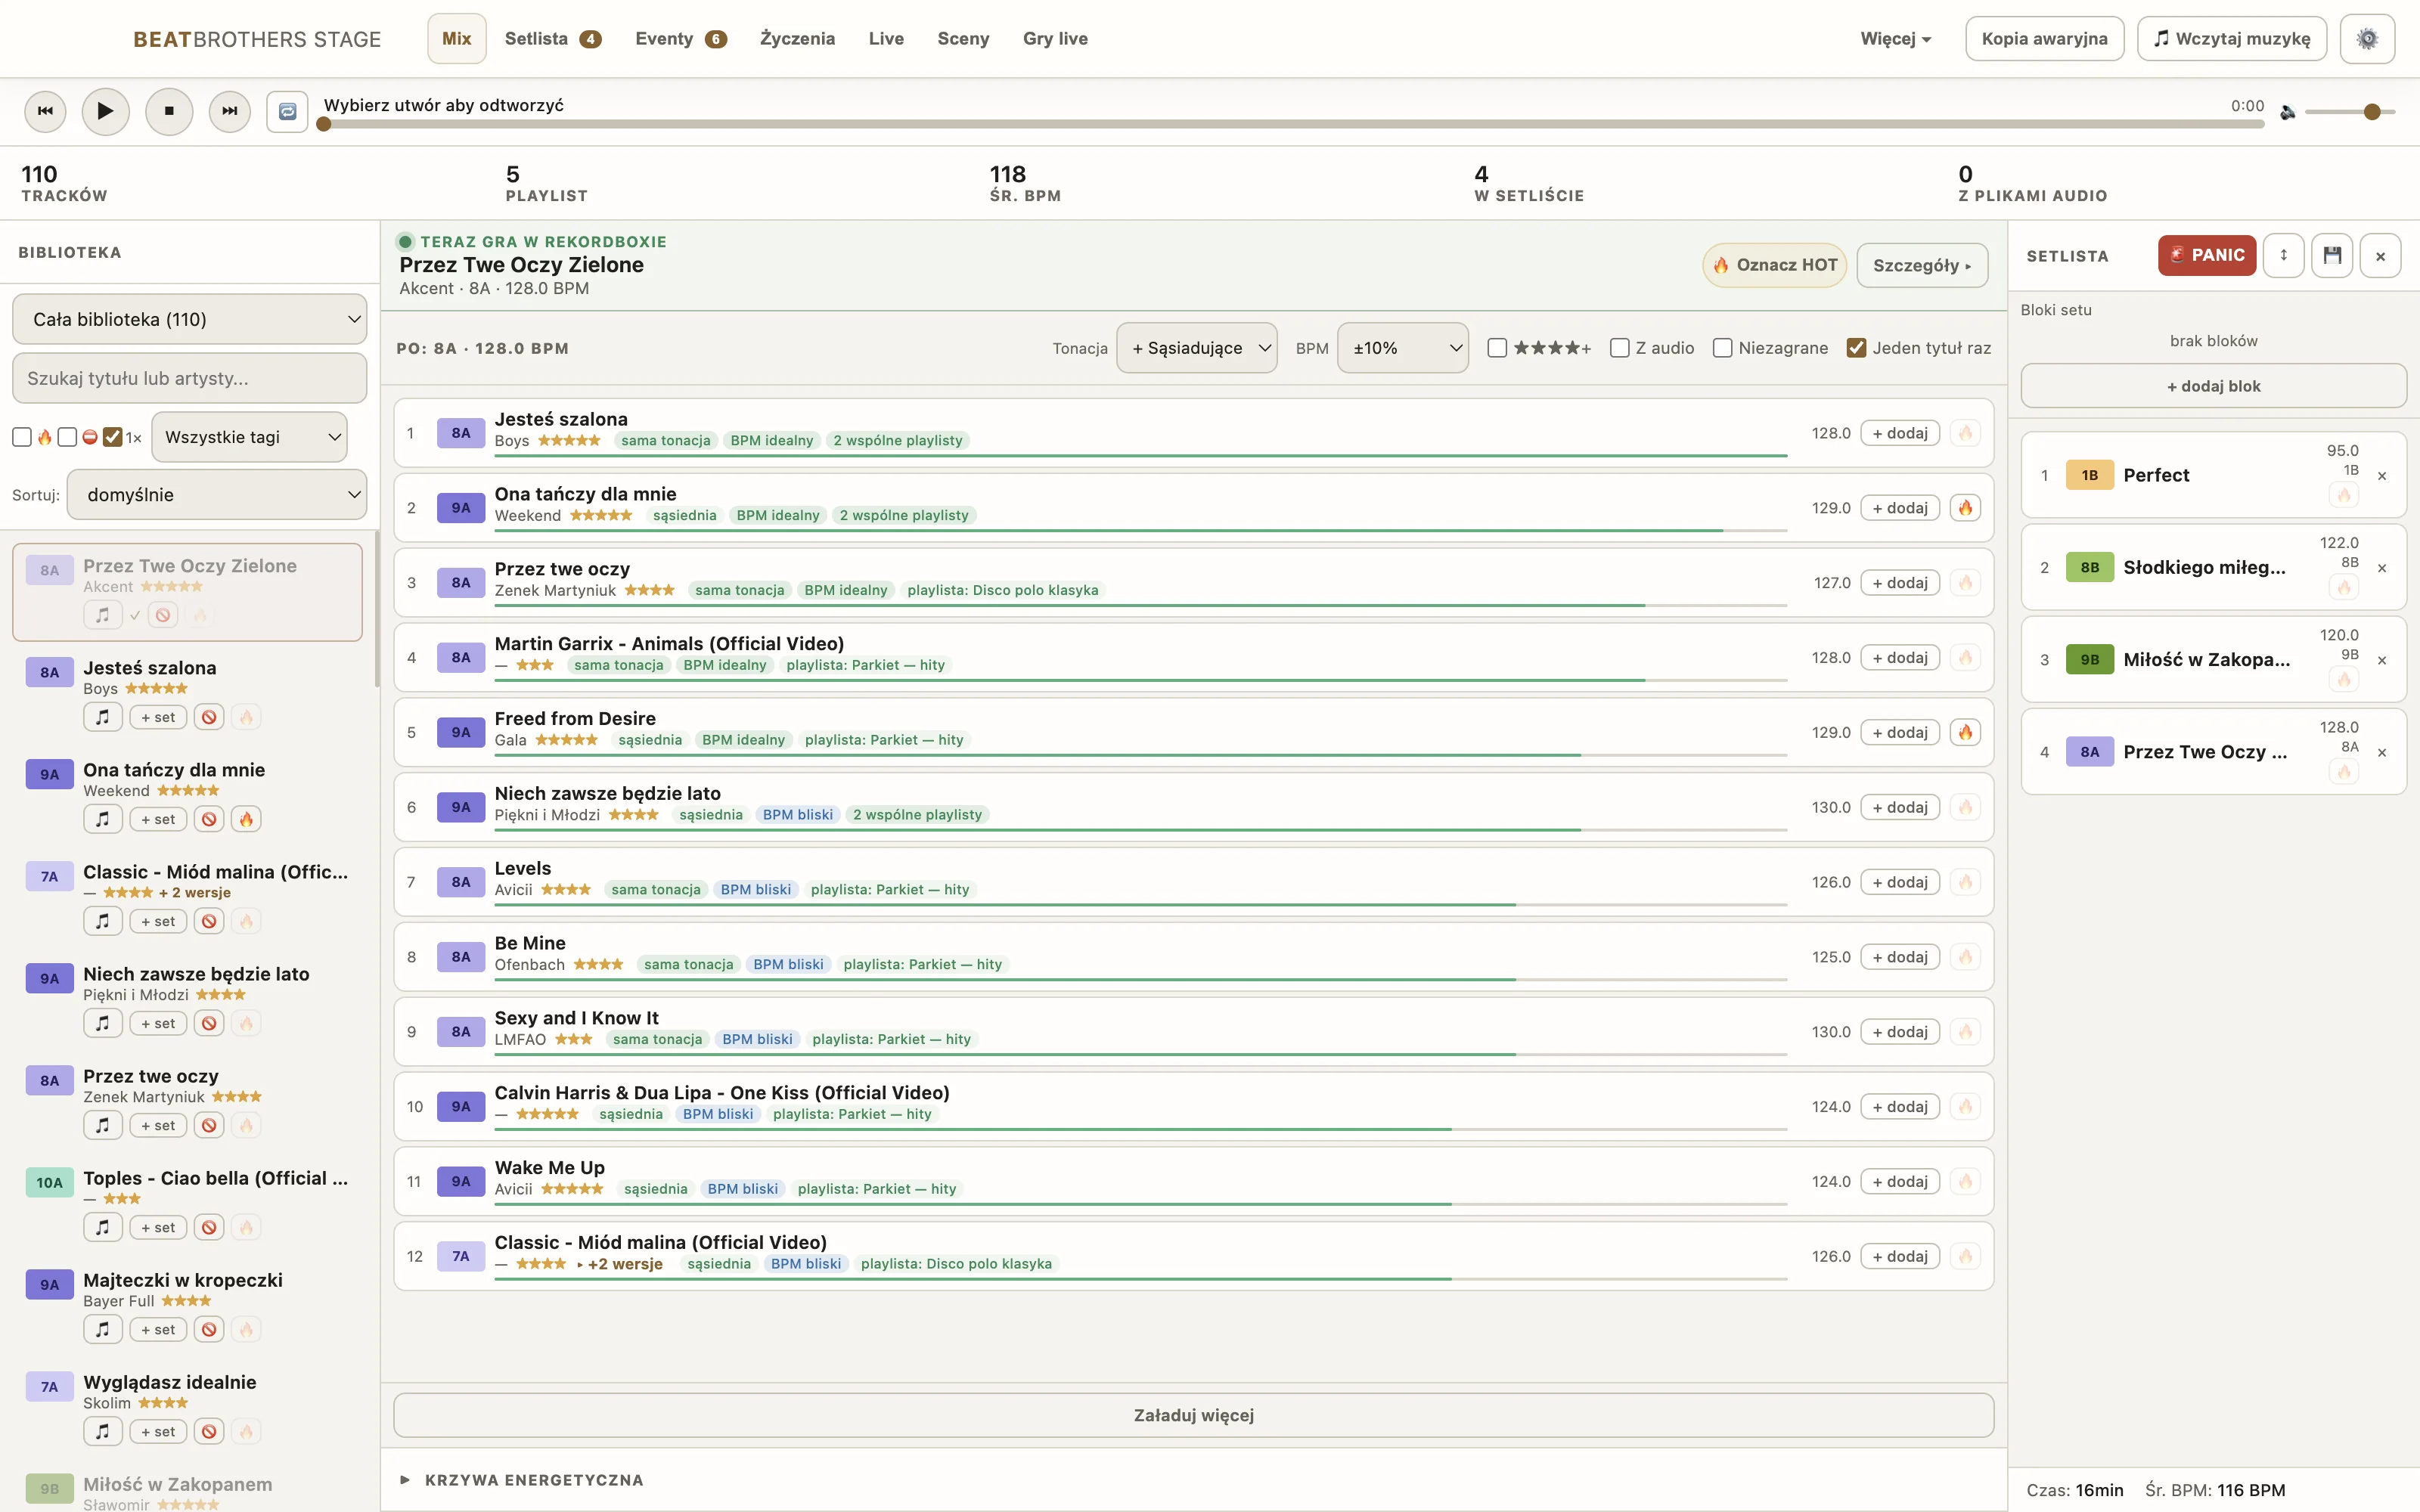This screenshot has height=1512, width=2420.
Task: Start playback with the play button
Action: [105, 111]
